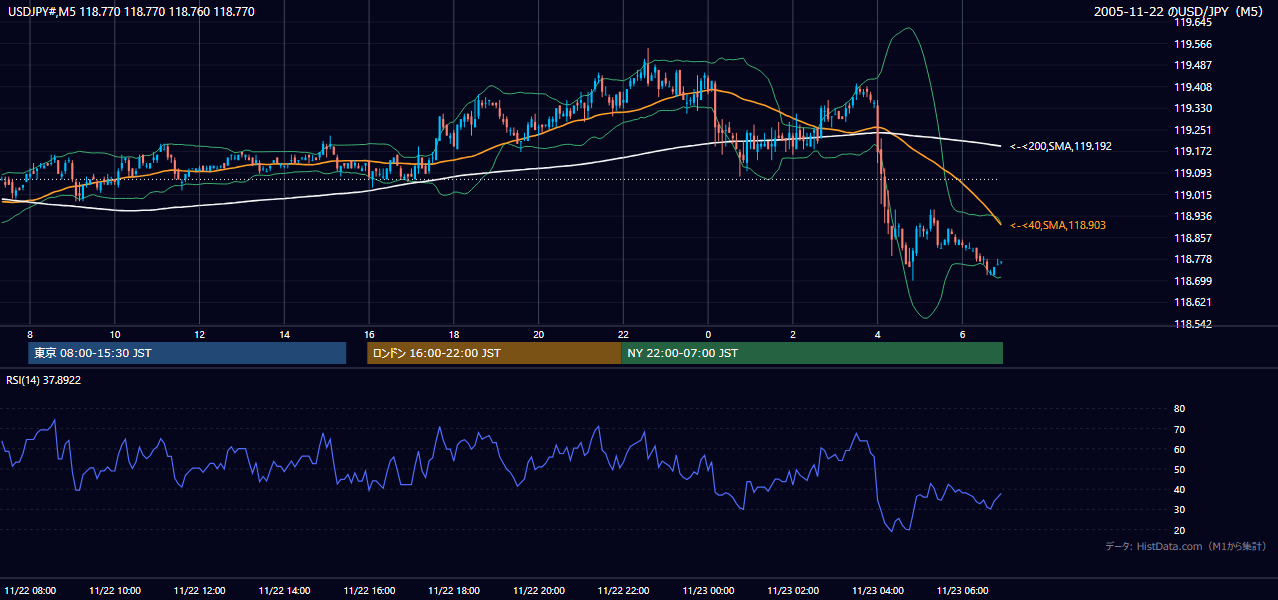Click price level 119.015 on the axis
This screenshot has width=1278, height=600.
click(x=1194, y=195)
